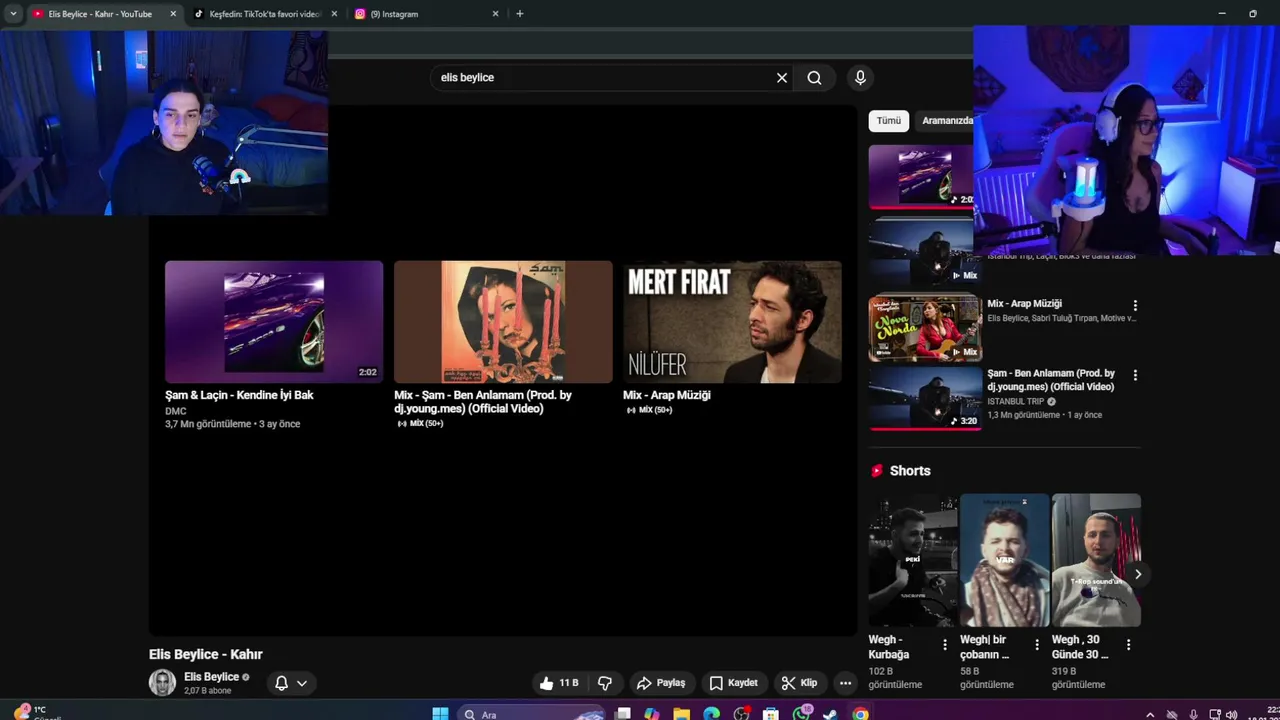Open menu for Şam - Ben Anlamam sidebar video
The image size is (1280, 720).
tap(1134, 375)
